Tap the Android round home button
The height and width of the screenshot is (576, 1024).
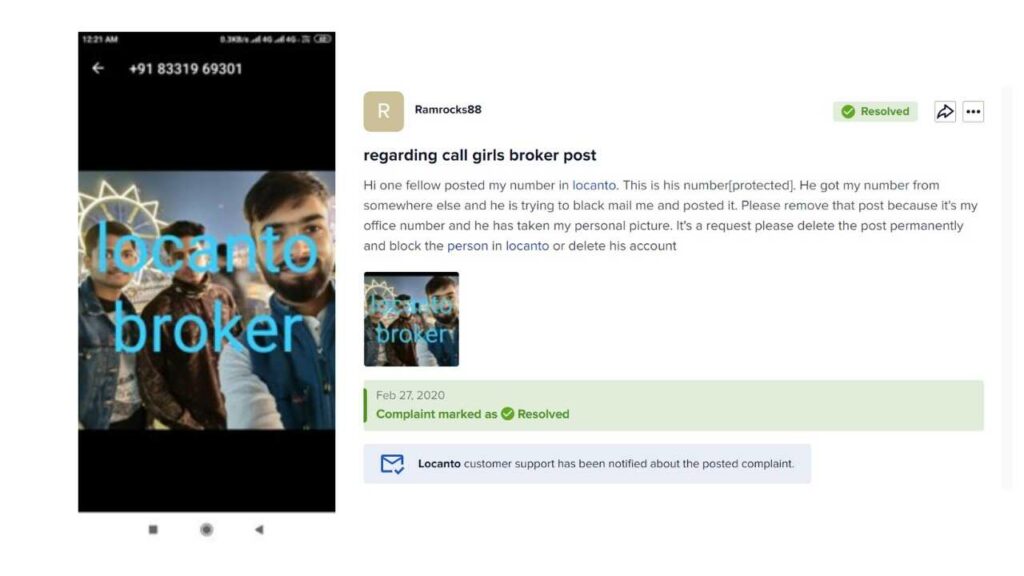click(206, 530)
